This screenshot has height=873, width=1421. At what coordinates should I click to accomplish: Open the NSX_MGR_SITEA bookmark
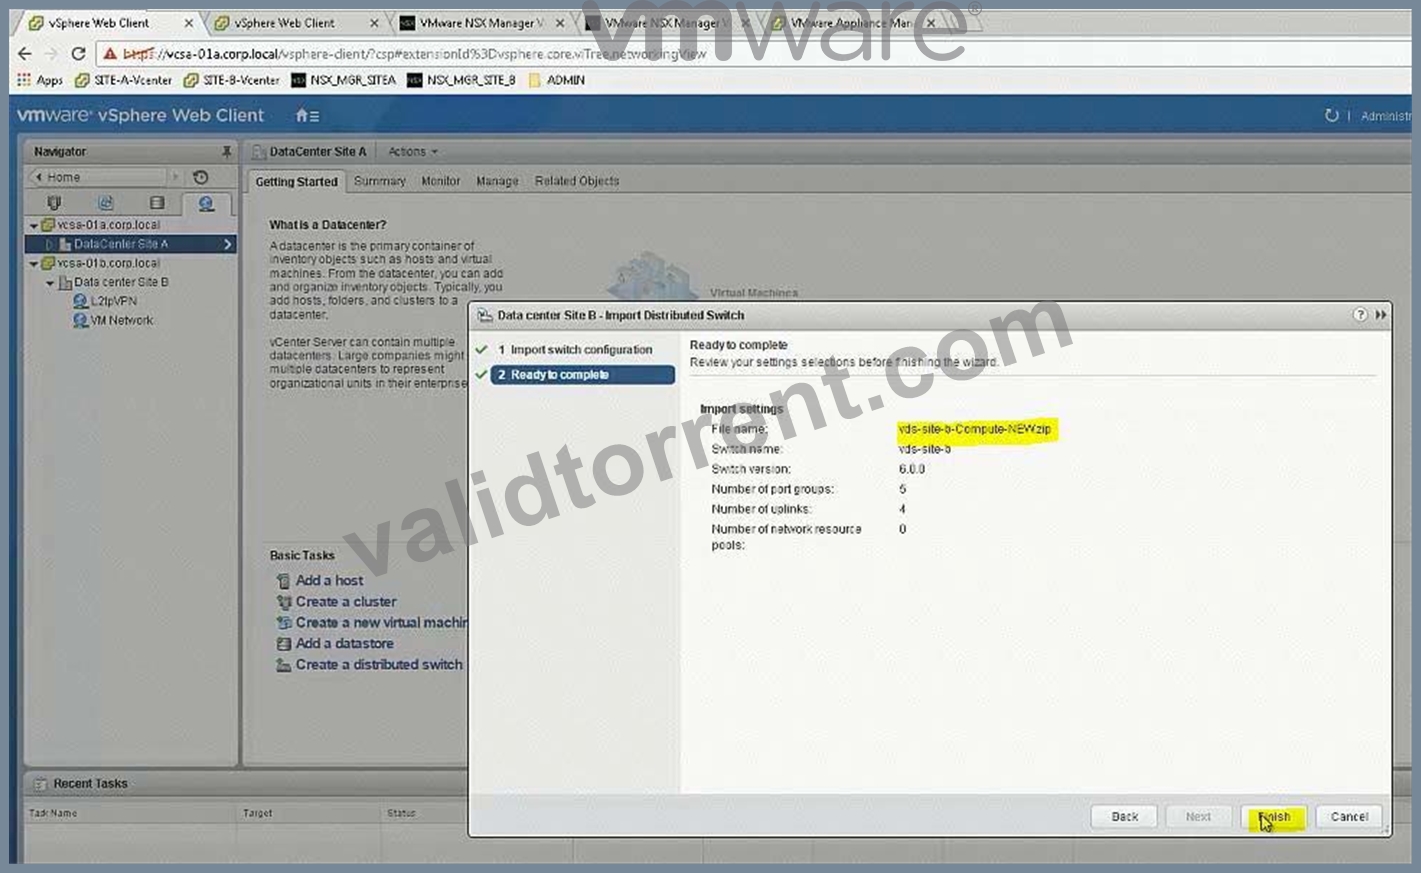343,80
